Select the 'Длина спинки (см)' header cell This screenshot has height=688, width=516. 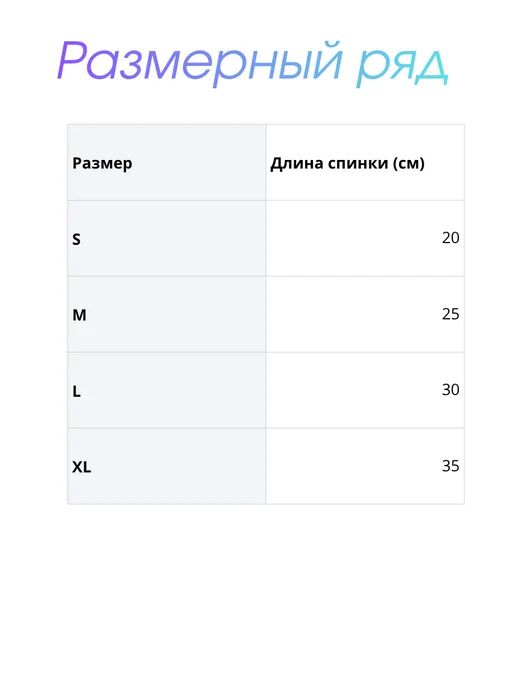coord(365,163)
